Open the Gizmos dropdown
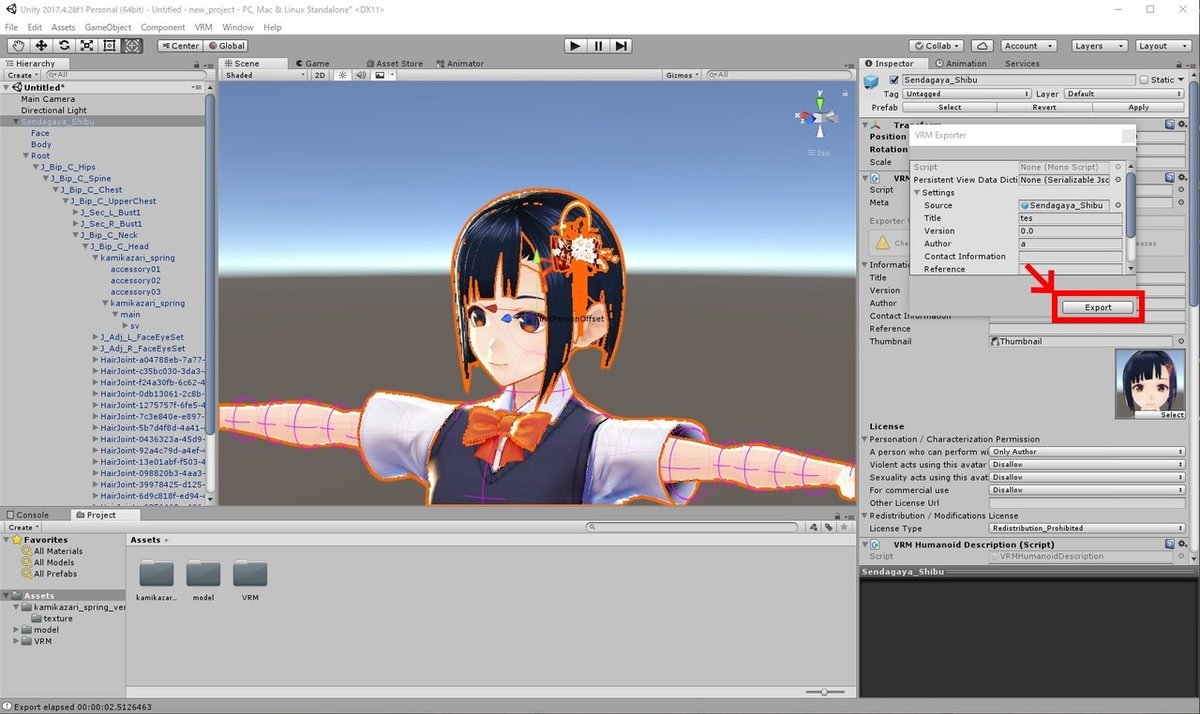This screenshot has width=1200, height=714. pos(683,75)
